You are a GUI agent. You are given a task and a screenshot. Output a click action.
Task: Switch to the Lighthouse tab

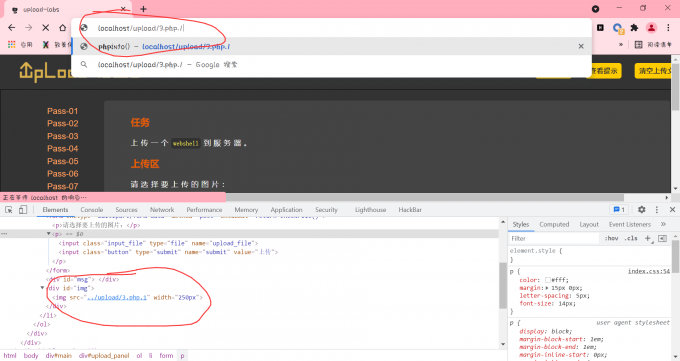[370, 210]
